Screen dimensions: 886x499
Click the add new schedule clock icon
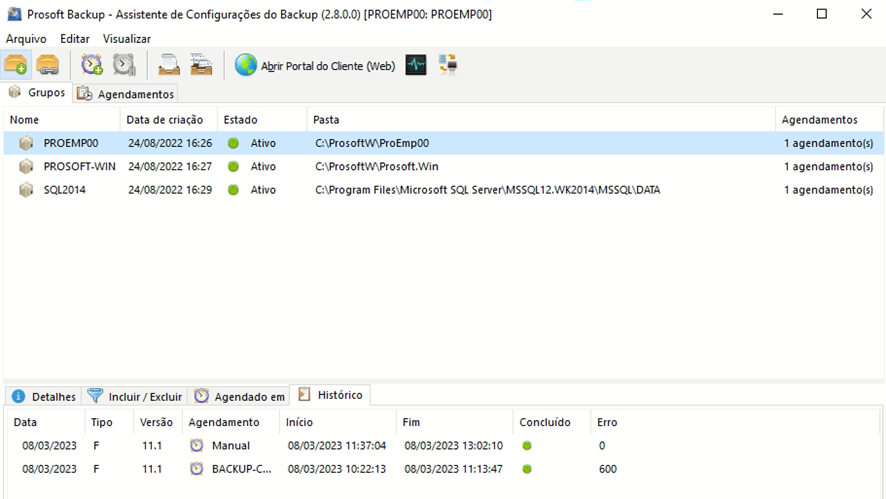92,65
